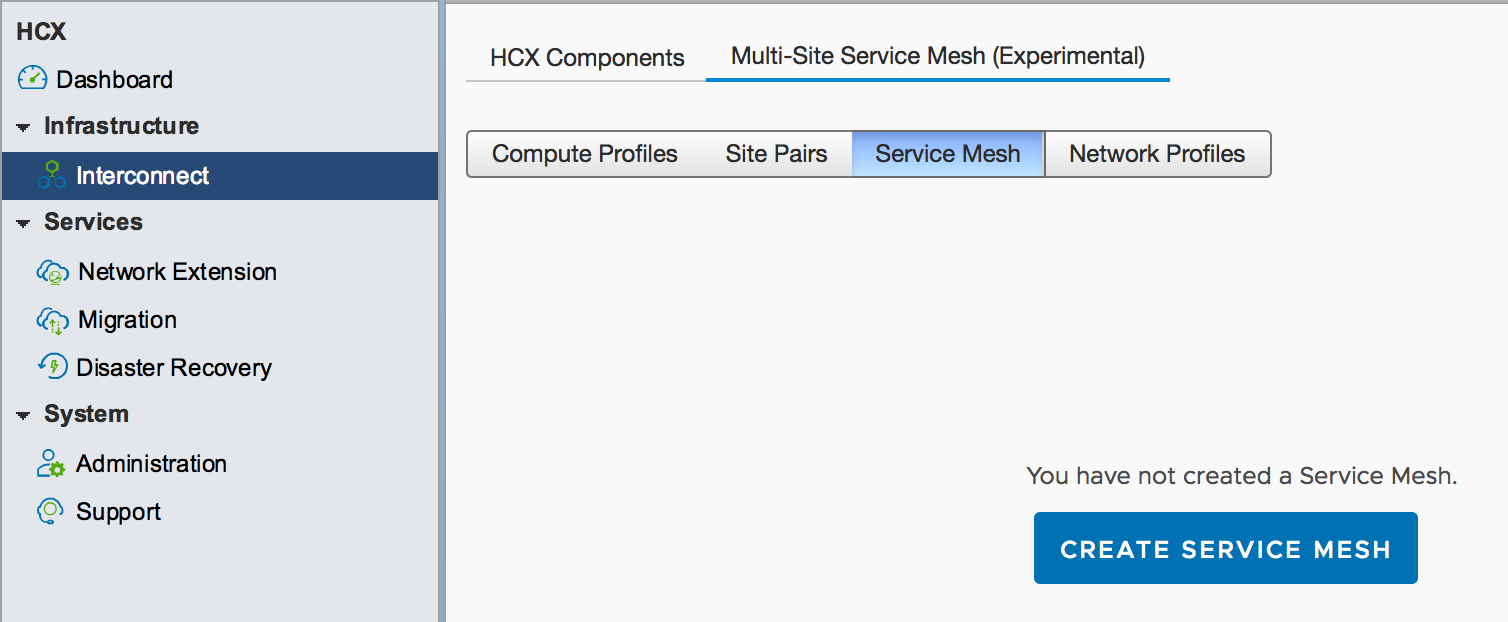Switch to the HCX Components tab

coord(585,57)
